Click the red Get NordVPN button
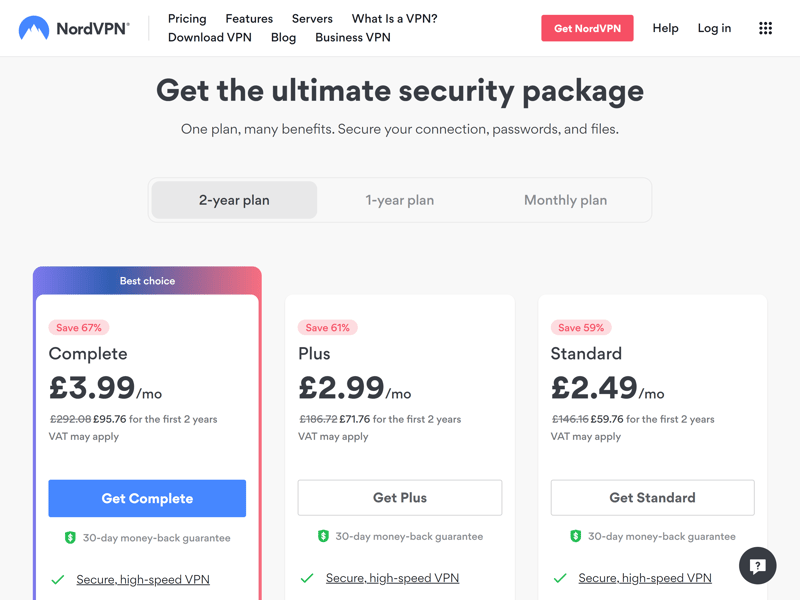The image size is (800, 600). point(587,28)
